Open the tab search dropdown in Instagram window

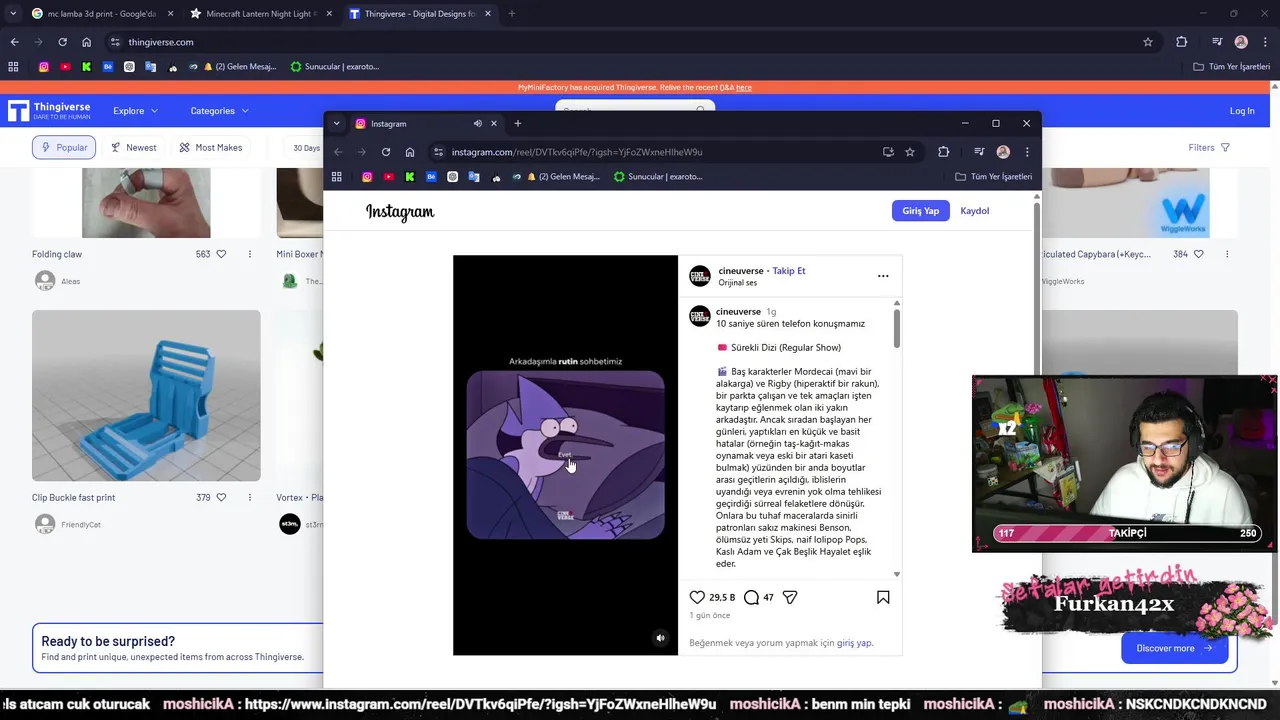click(336, 124)
